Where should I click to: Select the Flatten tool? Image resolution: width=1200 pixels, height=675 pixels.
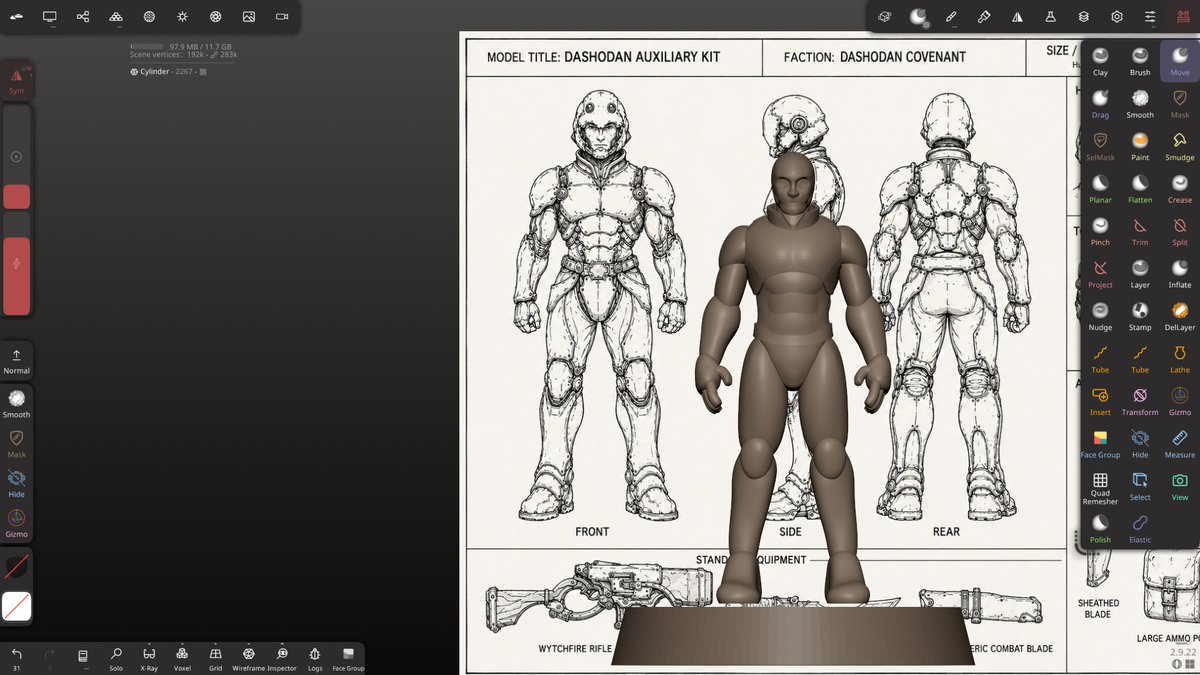tap(1140, 189)
